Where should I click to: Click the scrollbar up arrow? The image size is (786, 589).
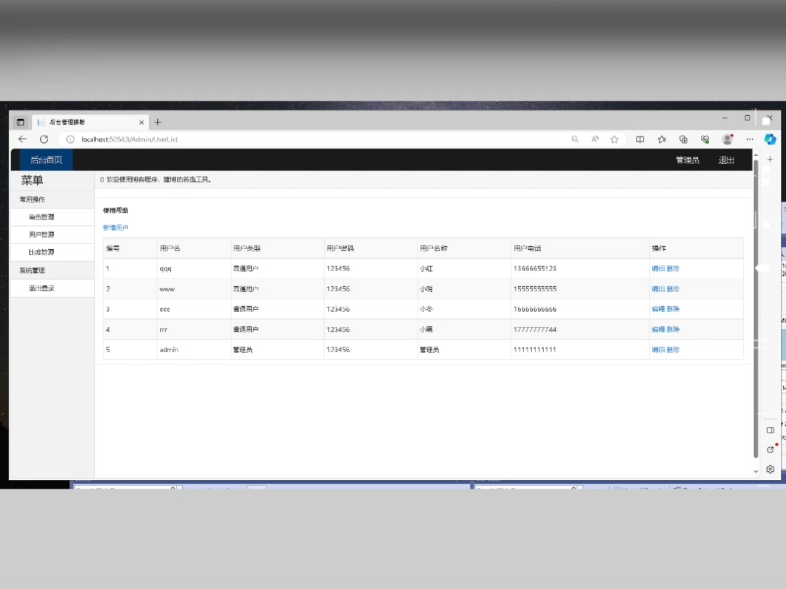point(756,155)
